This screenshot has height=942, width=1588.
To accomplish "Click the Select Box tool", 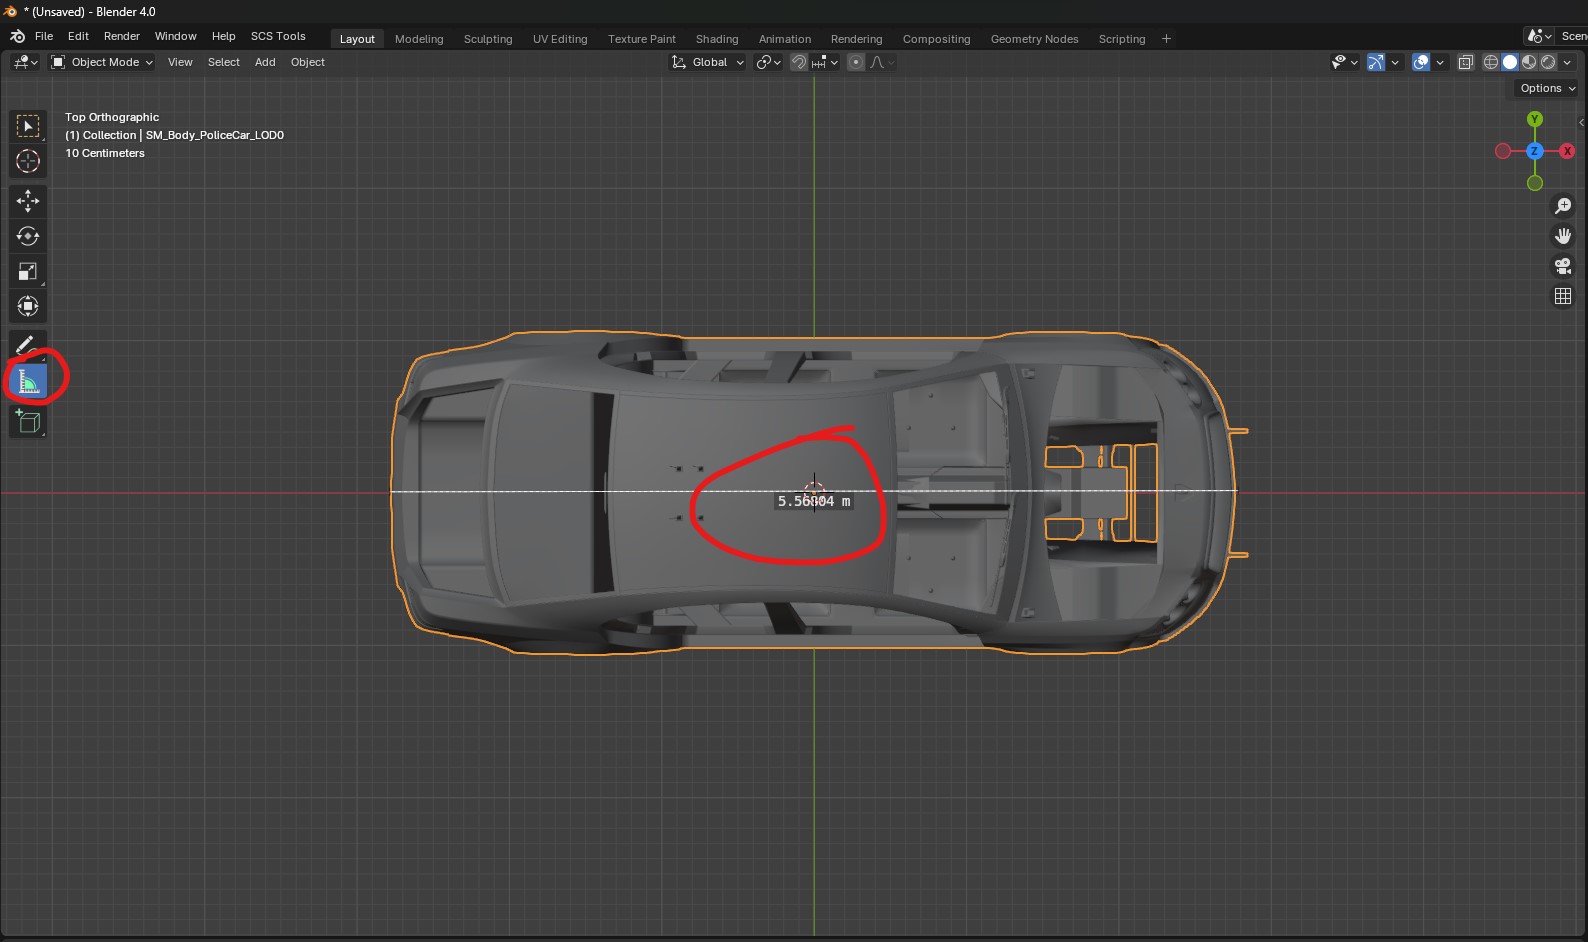I will pyautogui.click(x=28, y=126).
